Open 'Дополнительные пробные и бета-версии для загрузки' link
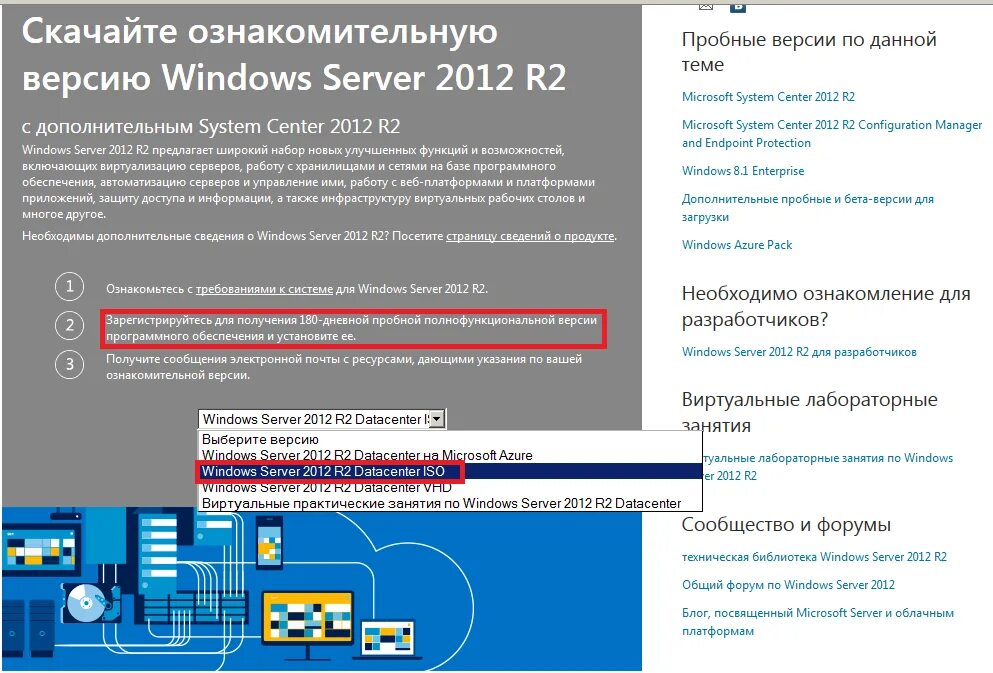Image resolution: width=993 pixels, height=673 pixels. pyautogui.click(x=807, y=208)
